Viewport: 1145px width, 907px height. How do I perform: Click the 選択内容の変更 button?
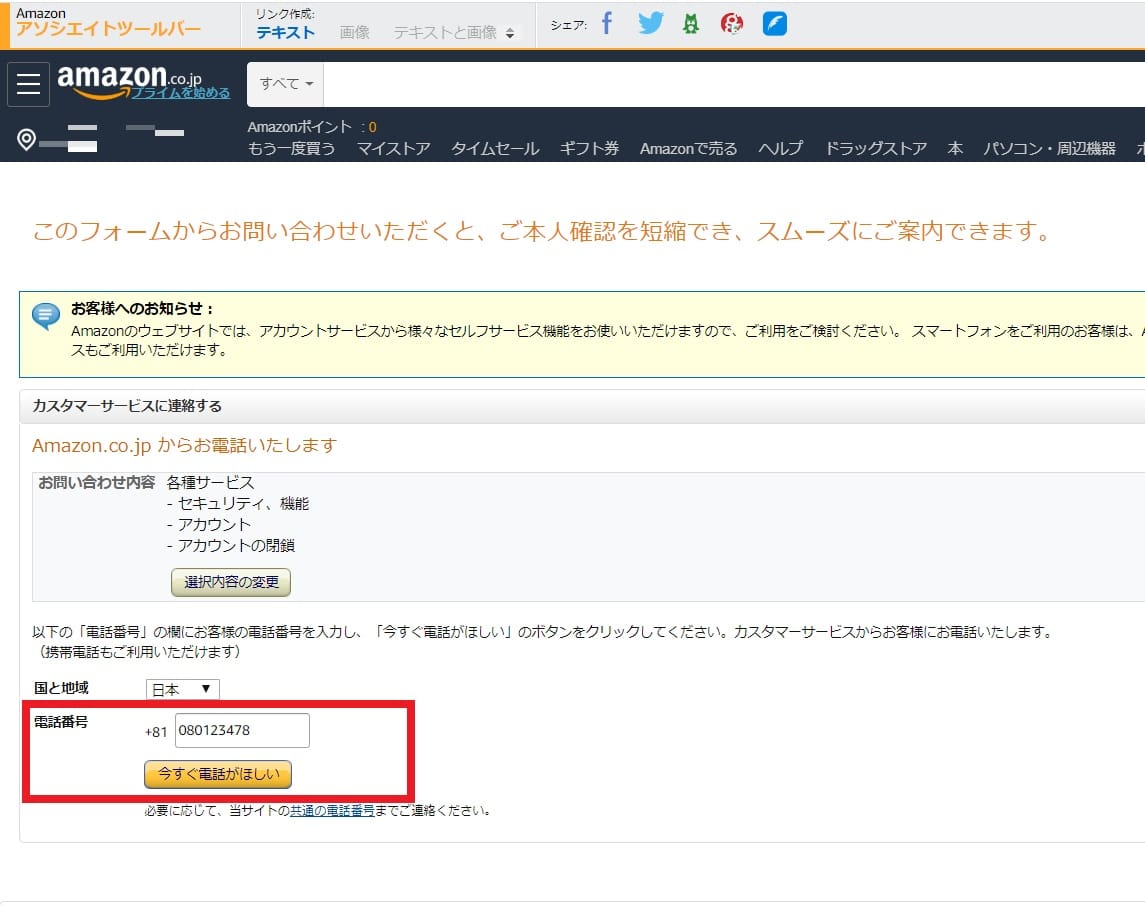pyautogui.click(x=231, y=582)
